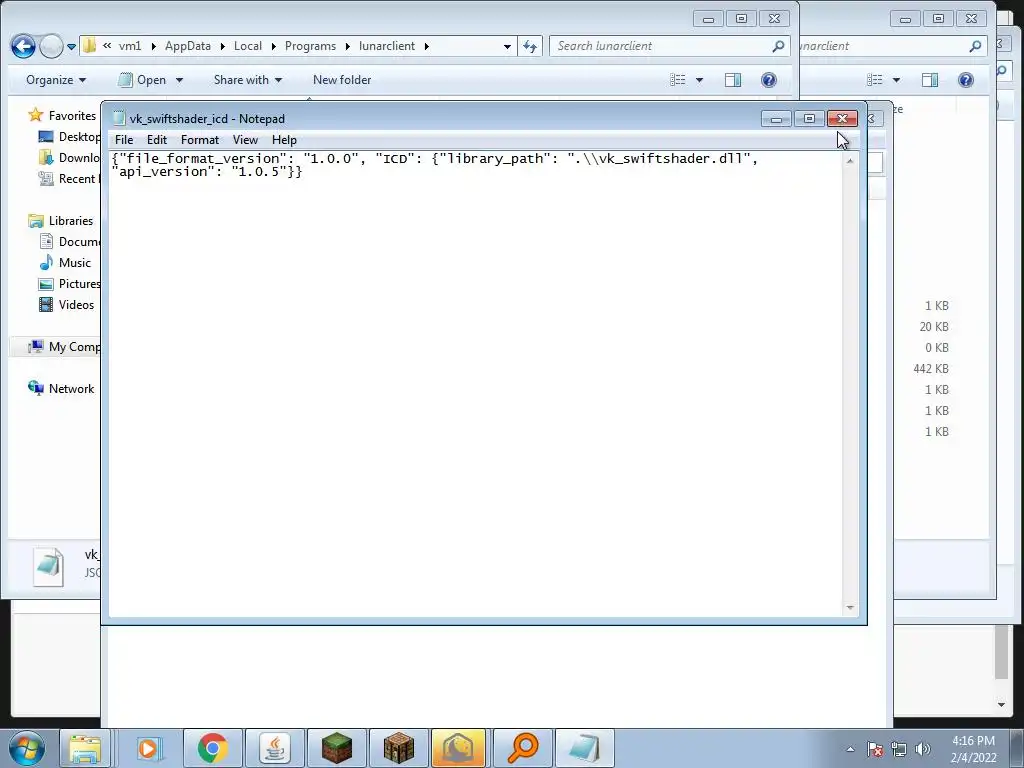Go forward in the Explorer window
Screen dimensions: 1024x768
point(51,46)
